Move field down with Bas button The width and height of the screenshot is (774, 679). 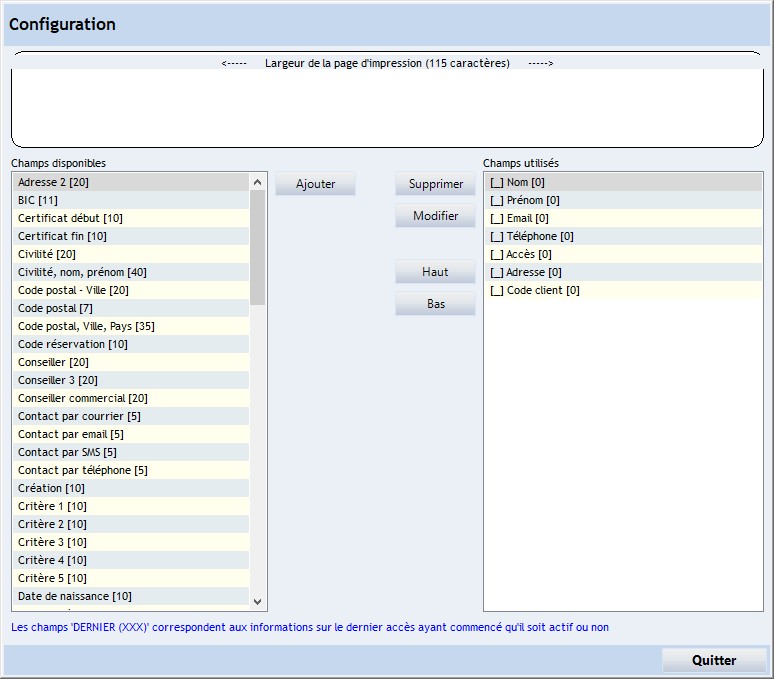click(435, 304)
